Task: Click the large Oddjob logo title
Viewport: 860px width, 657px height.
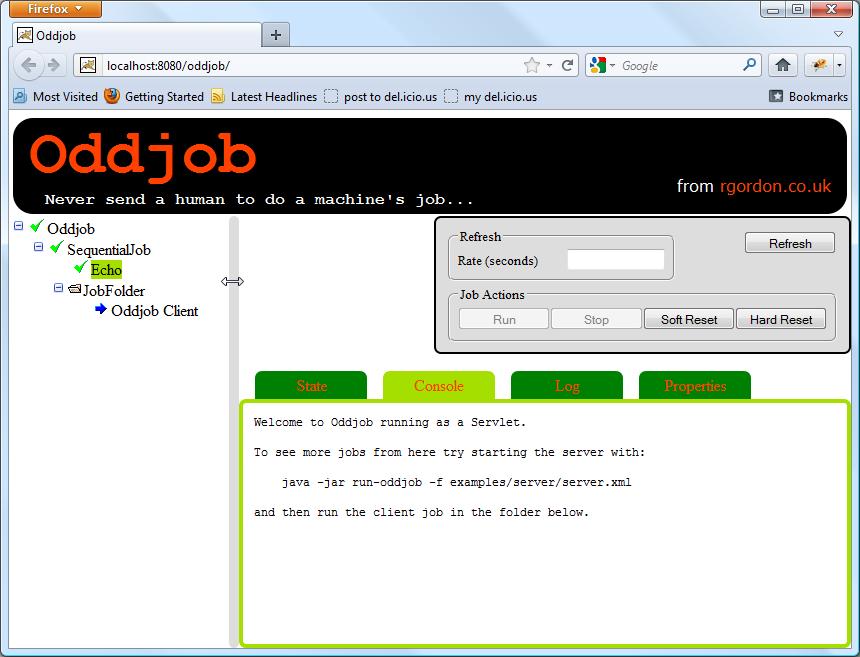Action: [x=143, y=157]
